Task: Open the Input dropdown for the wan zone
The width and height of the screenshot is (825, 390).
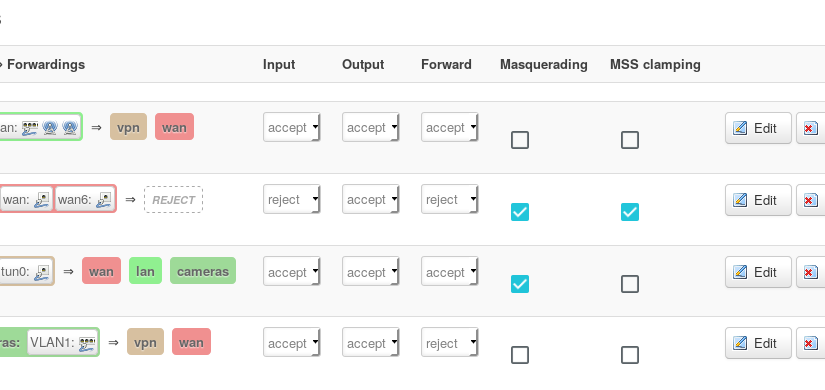Action: tap(292, 199)
